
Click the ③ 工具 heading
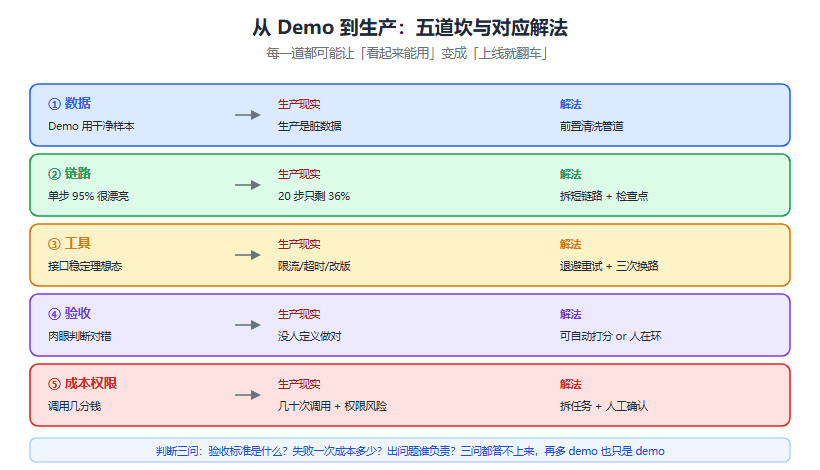[70, 244]
